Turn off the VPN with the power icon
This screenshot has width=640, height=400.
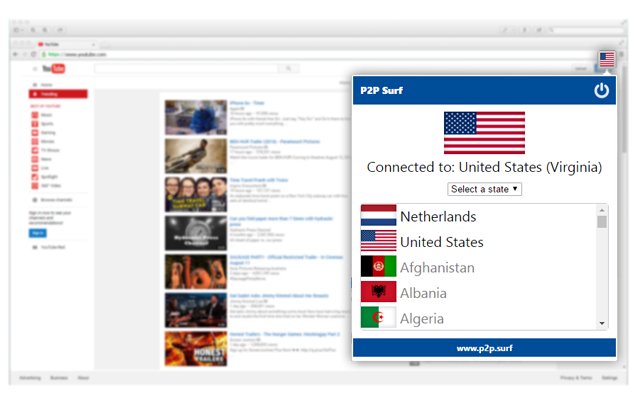pos(601,90)
